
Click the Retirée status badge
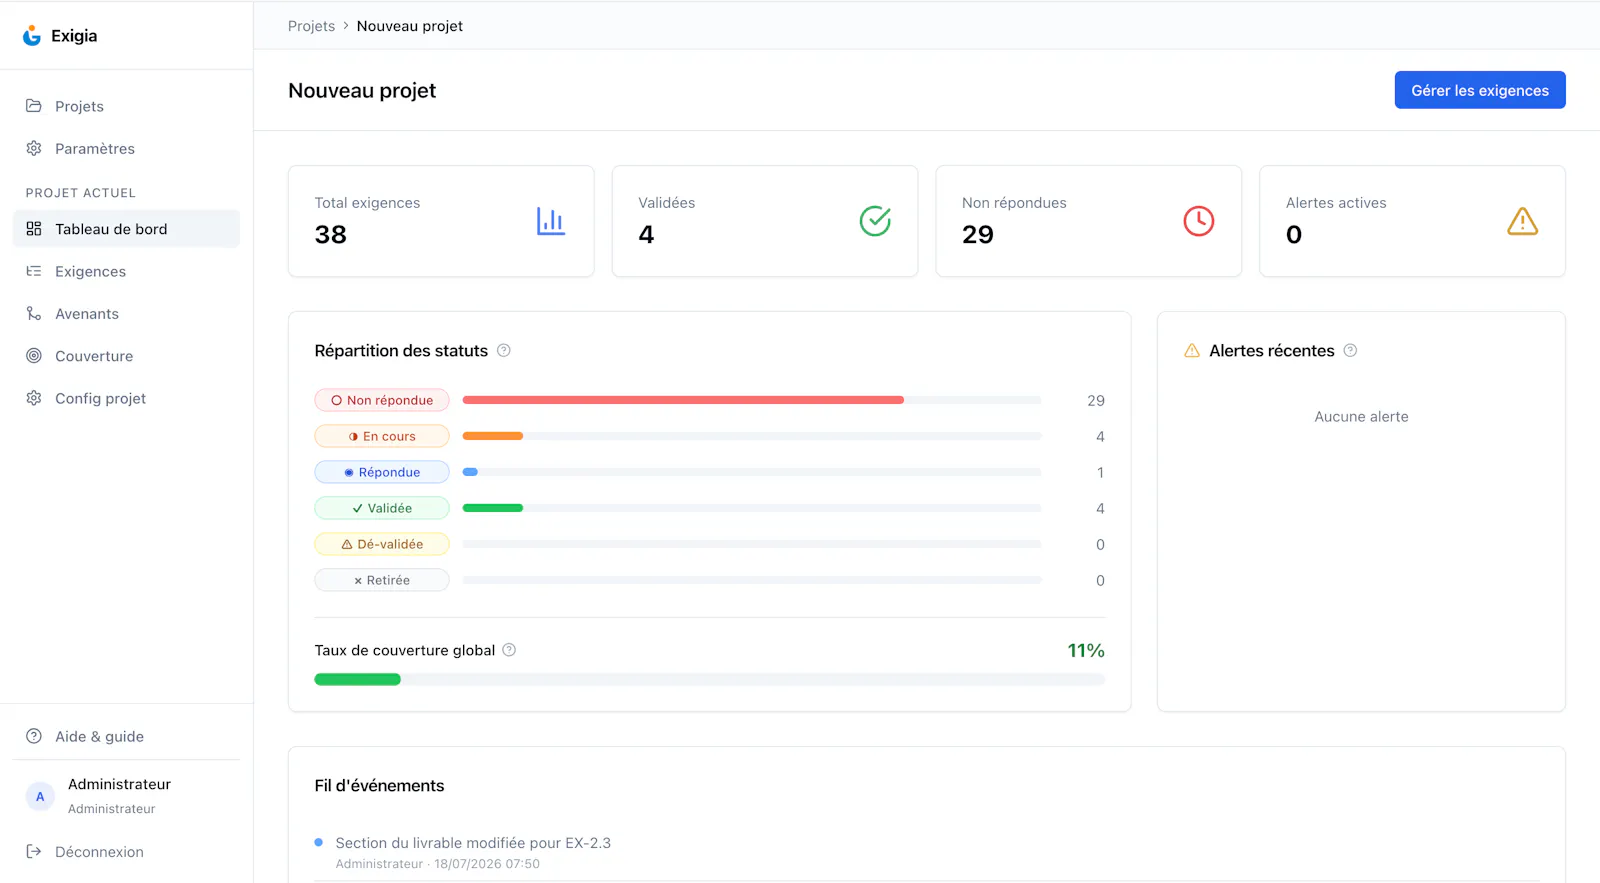(382, 580)
